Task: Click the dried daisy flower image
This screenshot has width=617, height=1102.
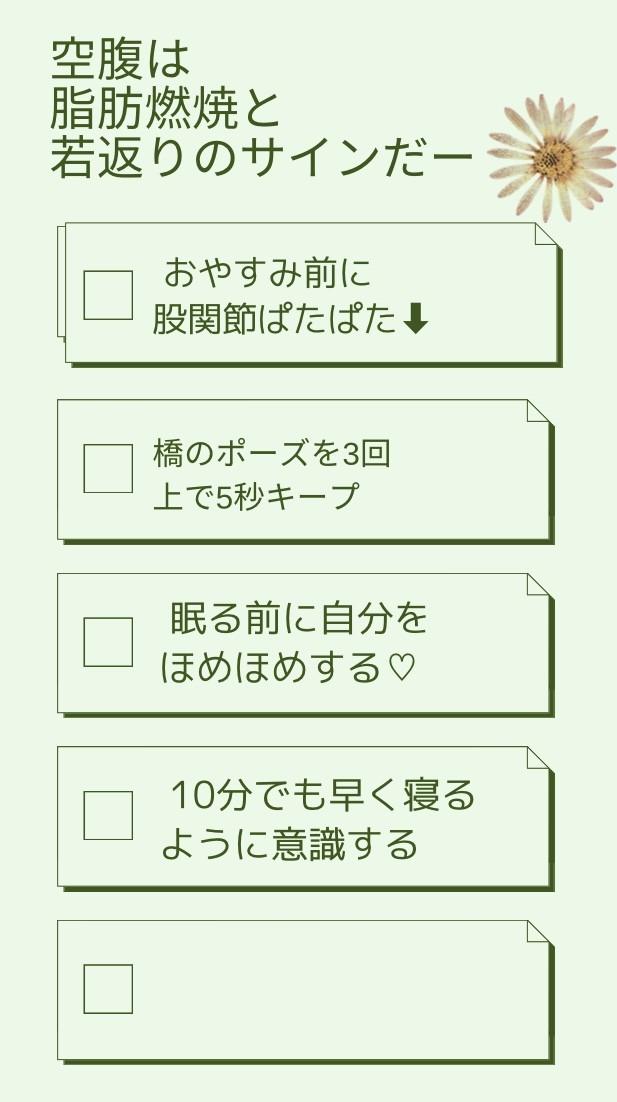Action: coord(554,157)
